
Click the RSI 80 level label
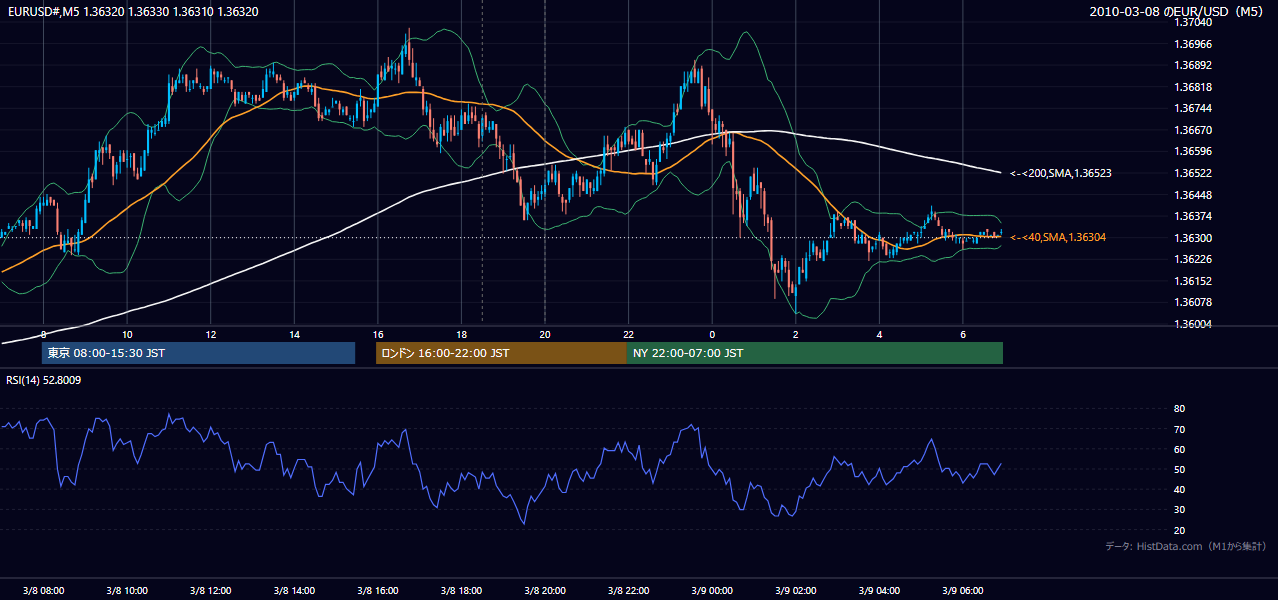[x=1179, y=409]
